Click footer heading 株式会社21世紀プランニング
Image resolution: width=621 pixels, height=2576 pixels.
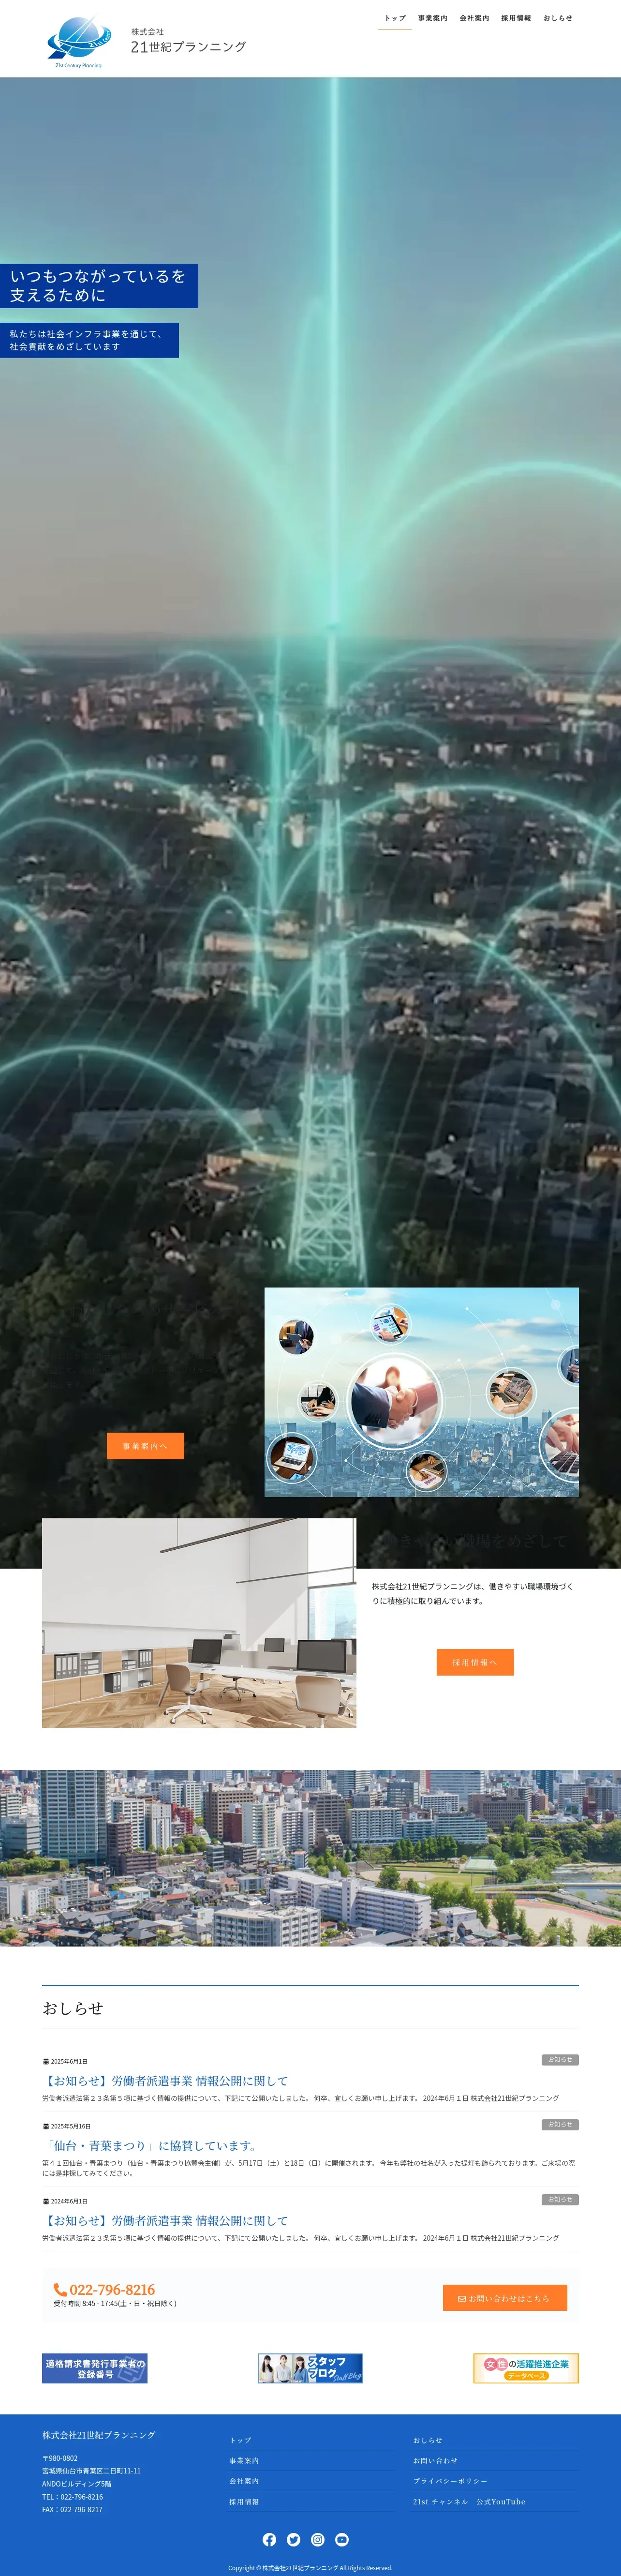pyautogui.click(x=99, y=2436)
